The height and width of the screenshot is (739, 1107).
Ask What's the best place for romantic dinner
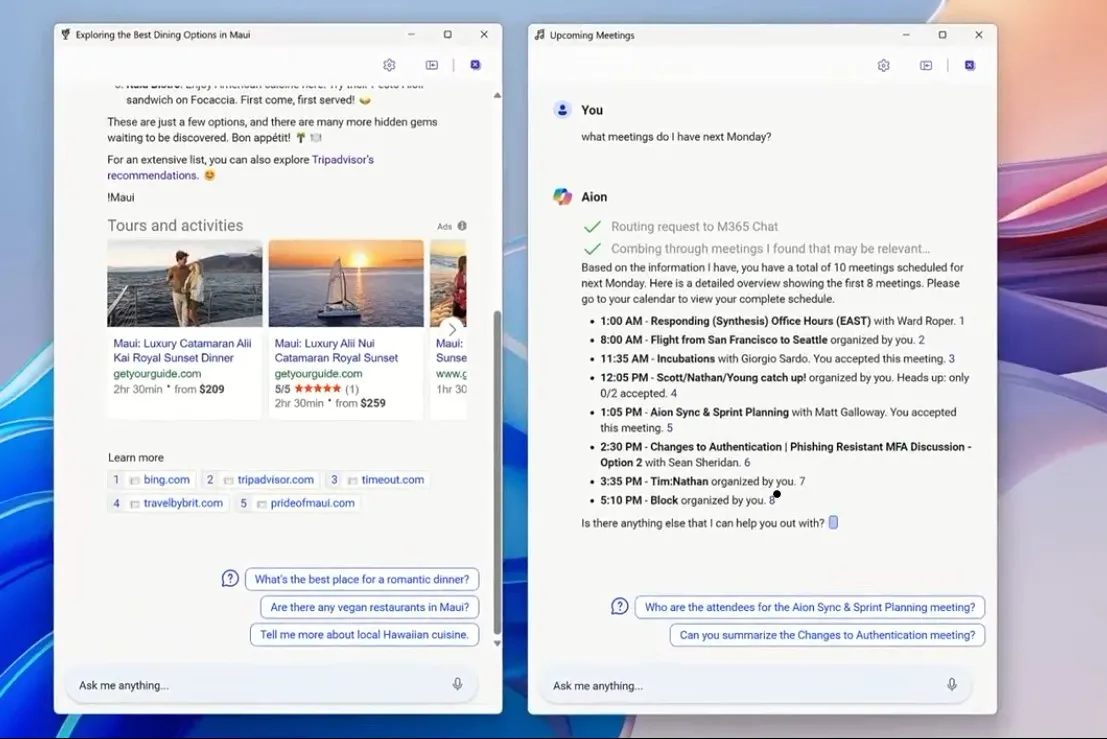(x=361, y=579)
